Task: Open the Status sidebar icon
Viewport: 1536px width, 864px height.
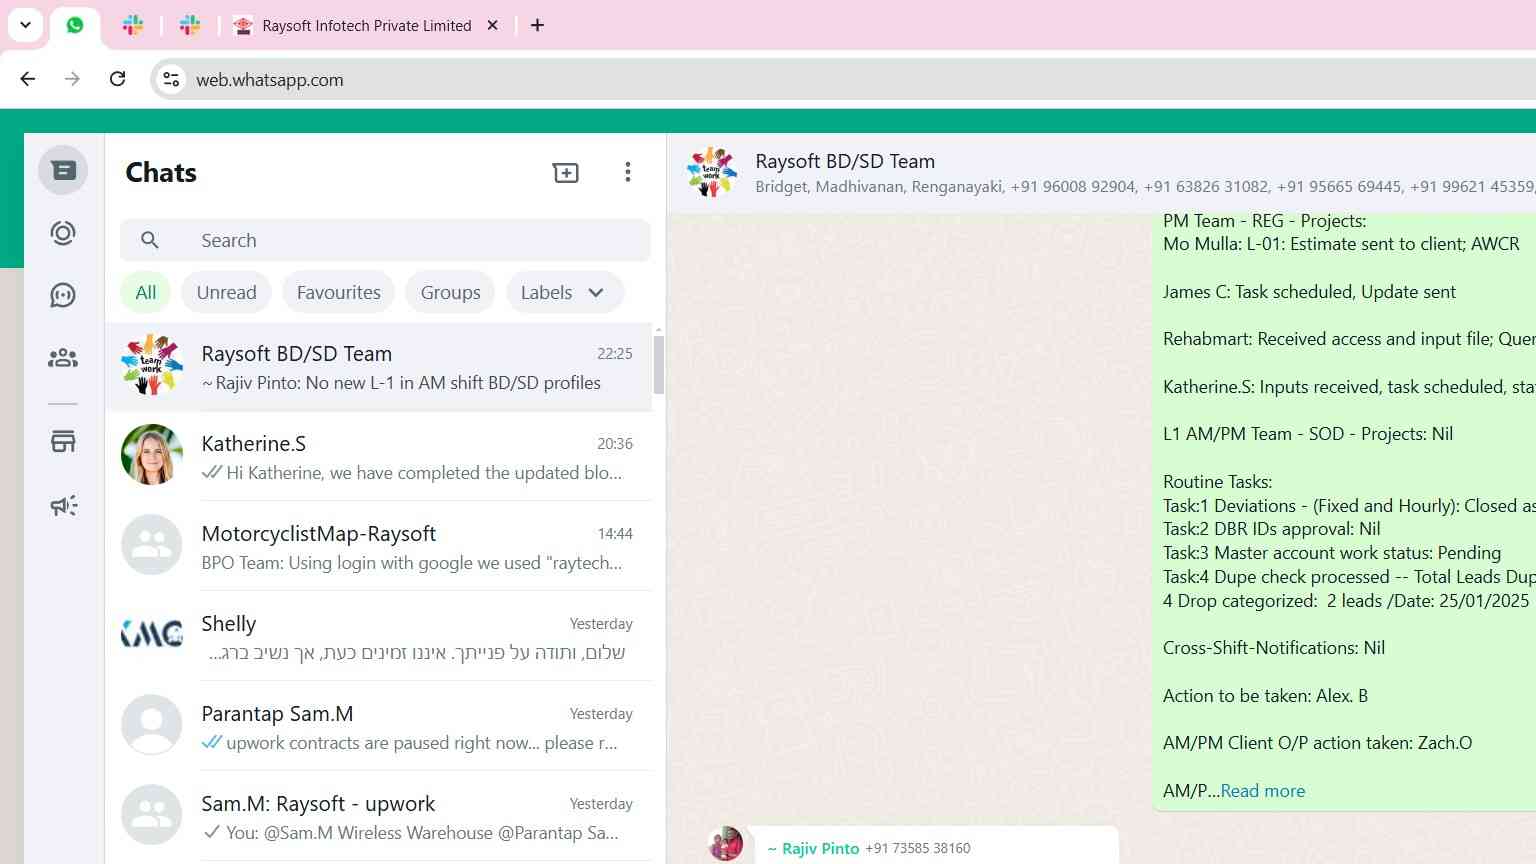Action: (x=63, y=233)
